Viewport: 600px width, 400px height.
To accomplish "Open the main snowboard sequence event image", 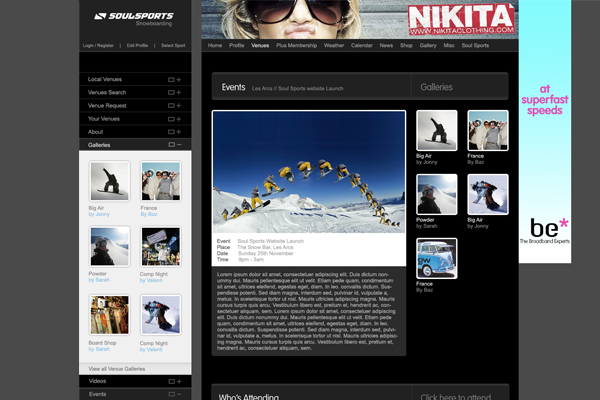I will [x=309, y=172].
